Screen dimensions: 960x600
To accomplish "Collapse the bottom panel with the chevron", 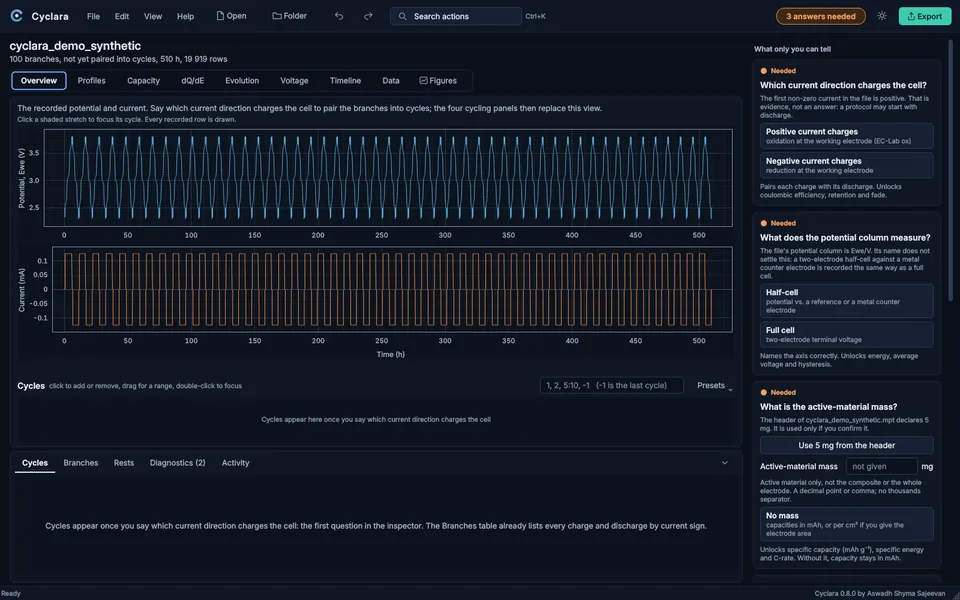I will tap(724, 463).
